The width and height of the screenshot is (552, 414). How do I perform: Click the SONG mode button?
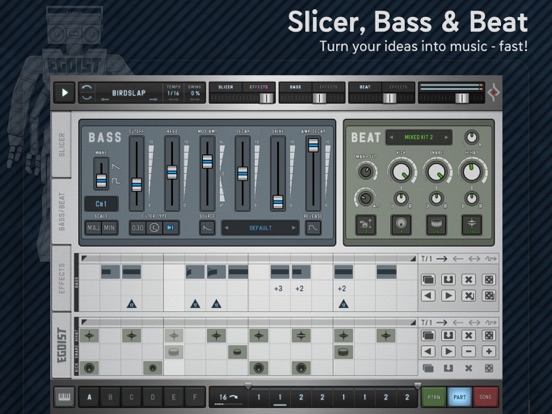486,397
